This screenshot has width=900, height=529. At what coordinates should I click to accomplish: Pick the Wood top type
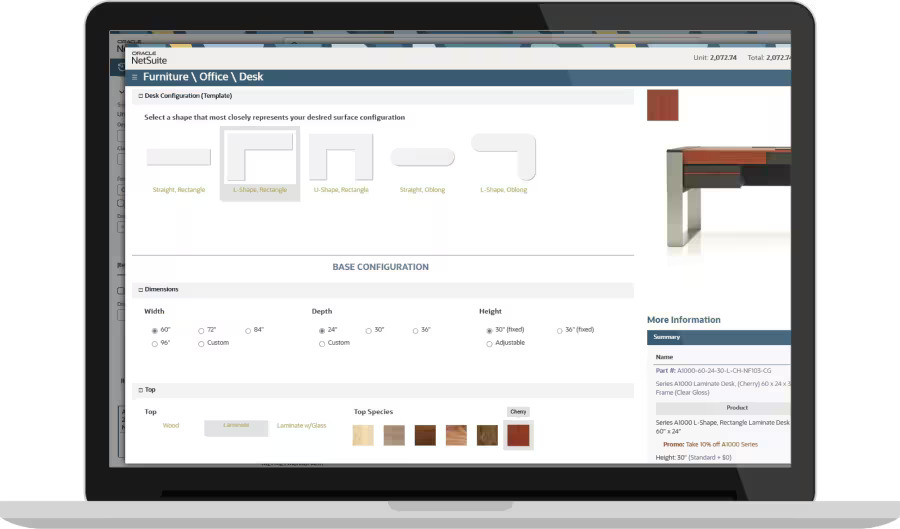click(x=170, y=426)
